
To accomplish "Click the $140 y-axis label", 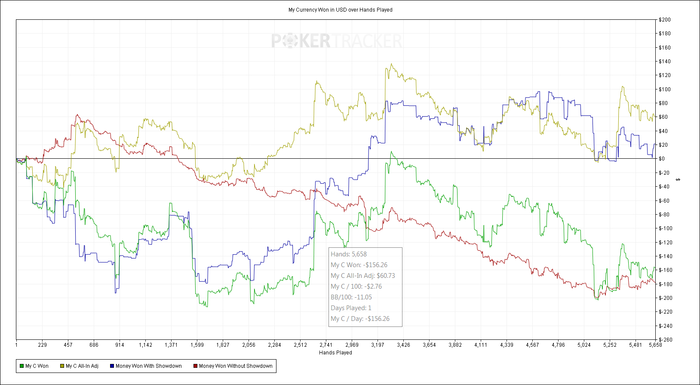I will pyautogui.click(x=664, y=61).
